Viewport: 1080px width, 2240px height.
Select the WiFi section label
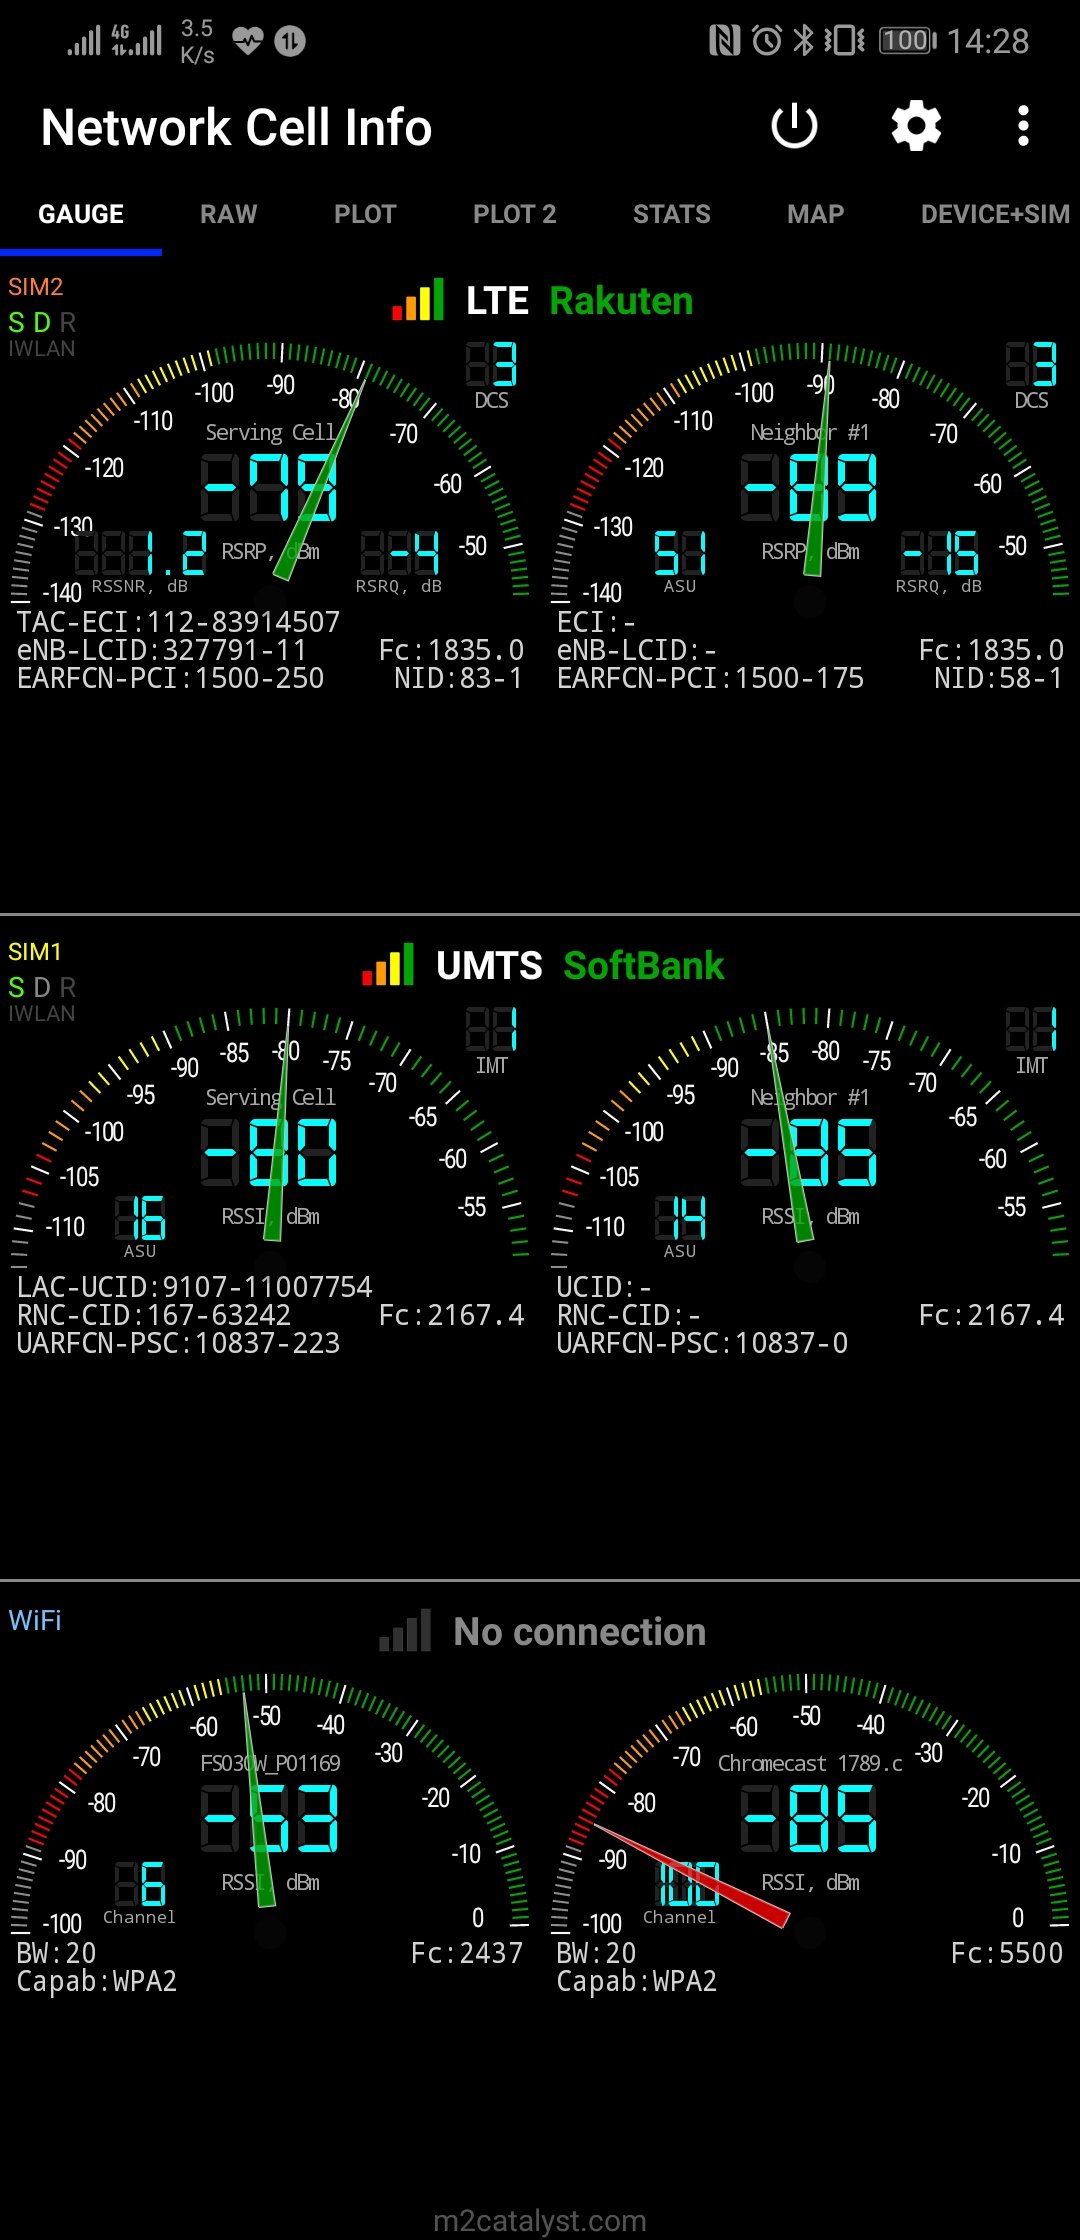pyautogui.click(x=35, y=1620)
